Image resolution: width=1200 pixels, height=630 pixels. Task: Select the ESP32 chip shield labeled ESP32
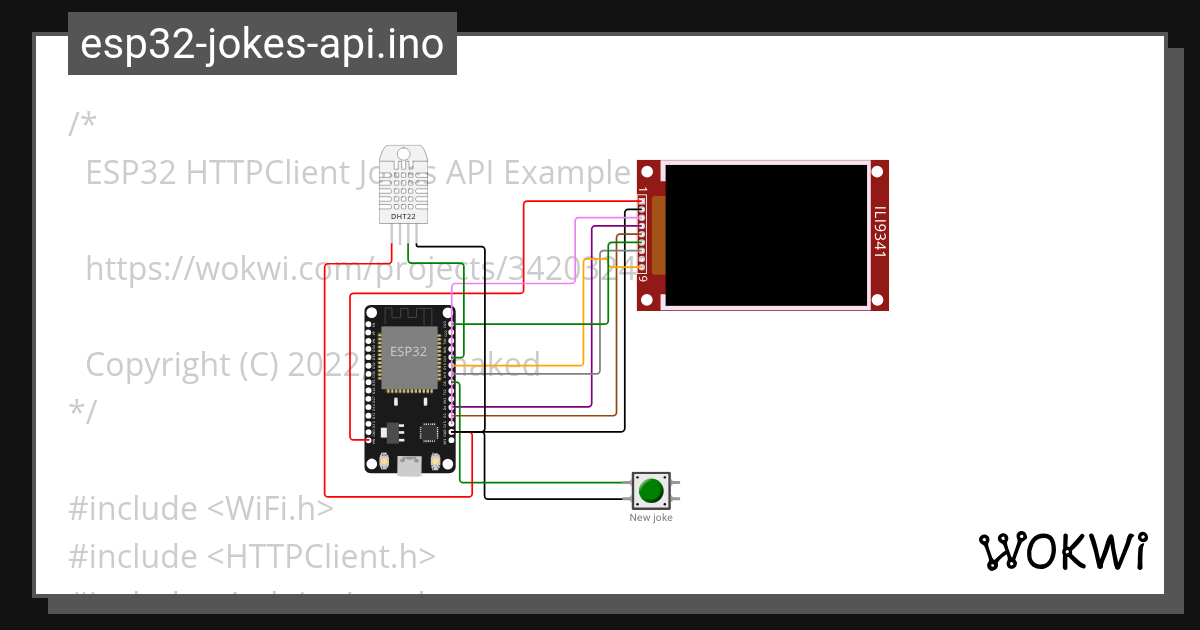(x=408, y=352)
